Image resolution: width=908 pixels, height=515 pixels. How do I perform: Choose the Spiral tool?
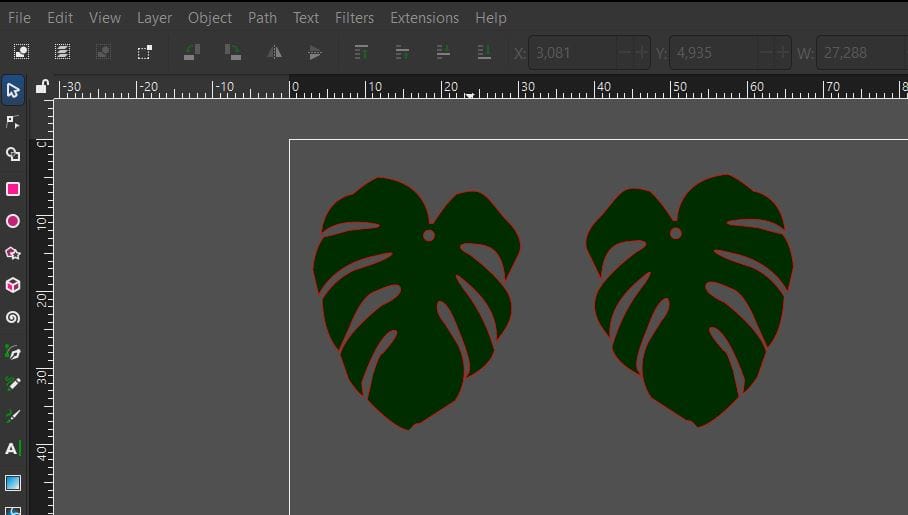(13, 318)
